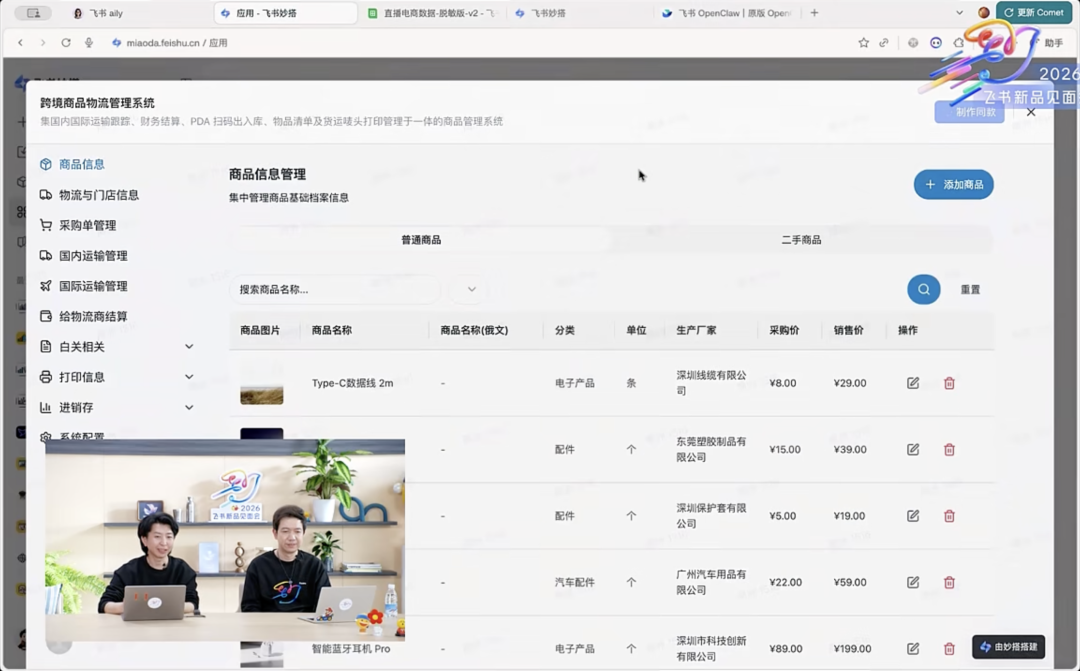Viewport: 1080px width, 671px height.
Task: Reload the page in browser toolbar
Action: click(x=66, y=43)
